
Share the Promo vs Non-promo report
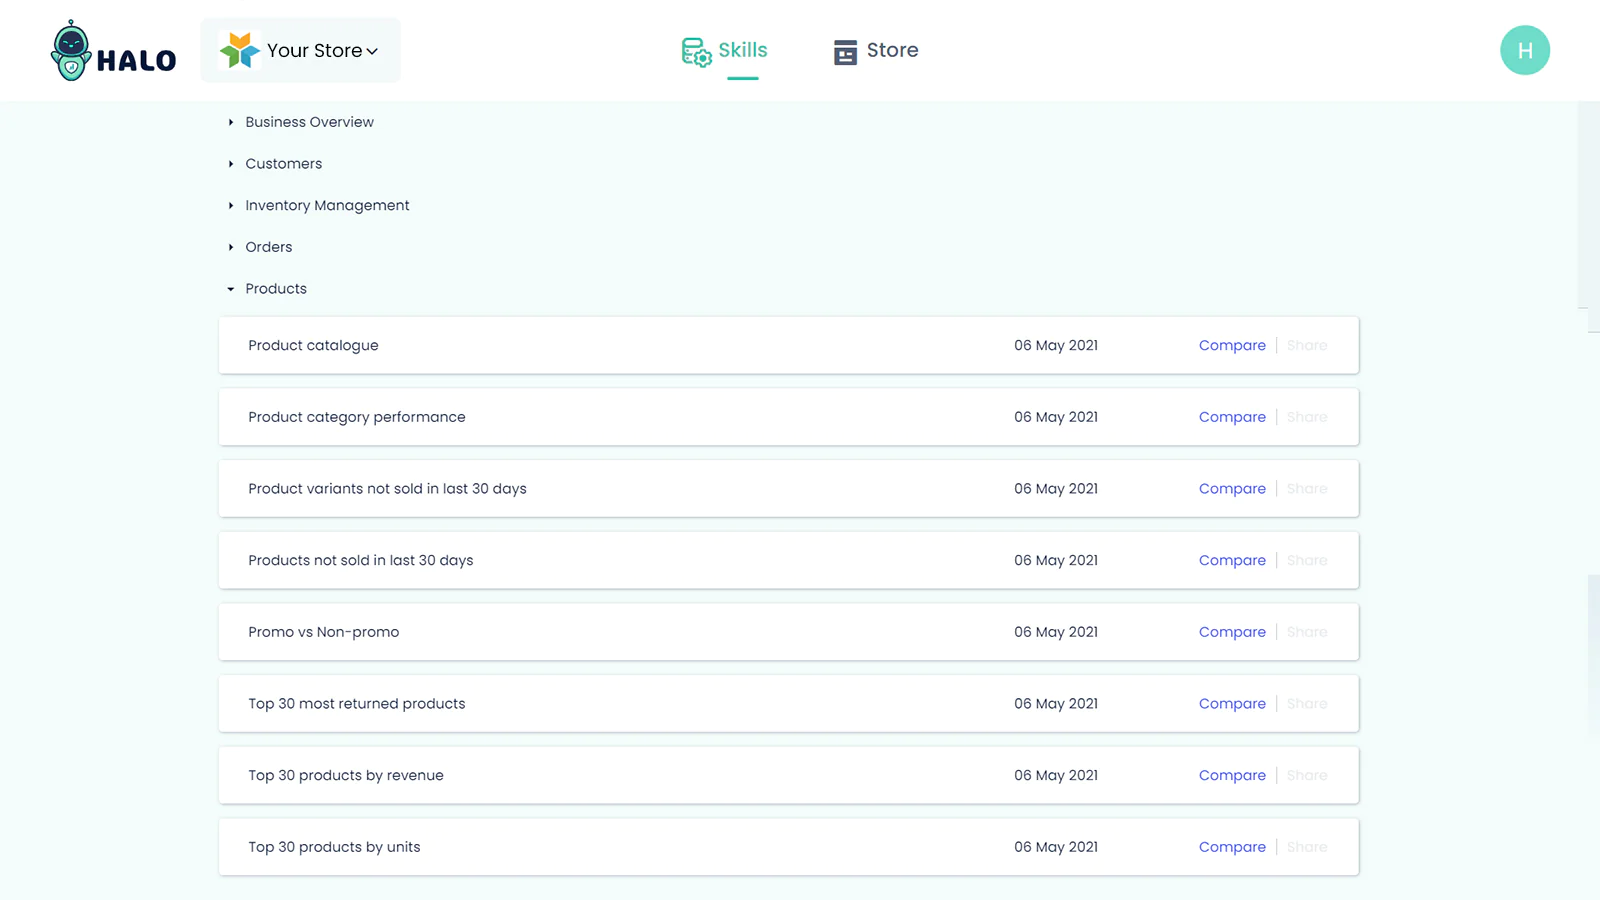click(x=1307, y=632)
